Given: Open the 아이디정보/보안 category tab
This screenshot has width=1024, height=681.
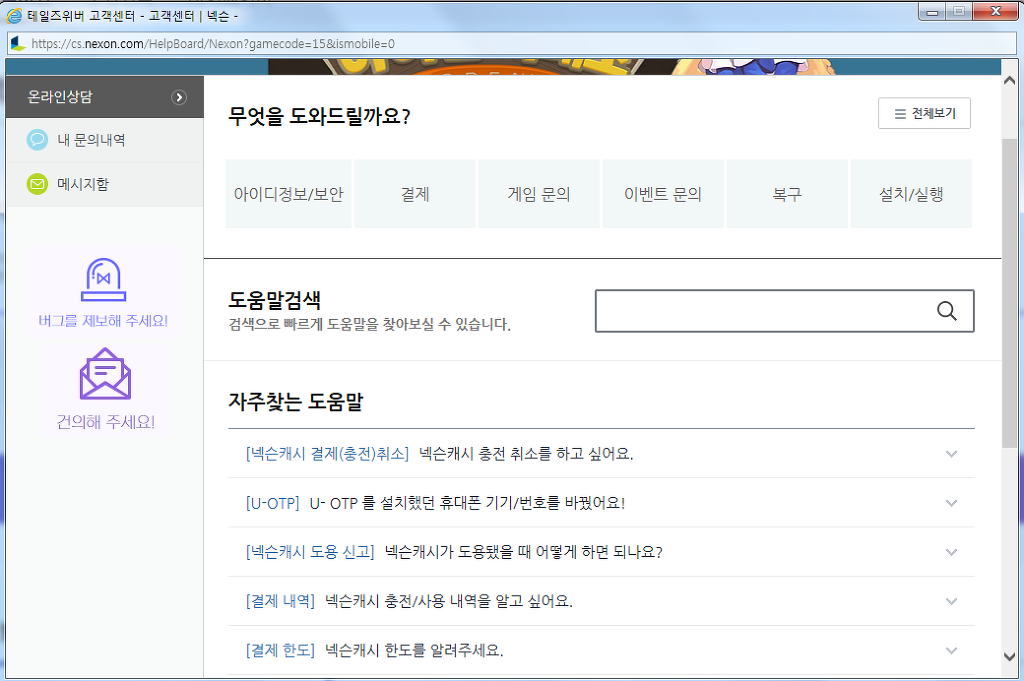Looking at the screenshot, I should click(x=288, y=194).
